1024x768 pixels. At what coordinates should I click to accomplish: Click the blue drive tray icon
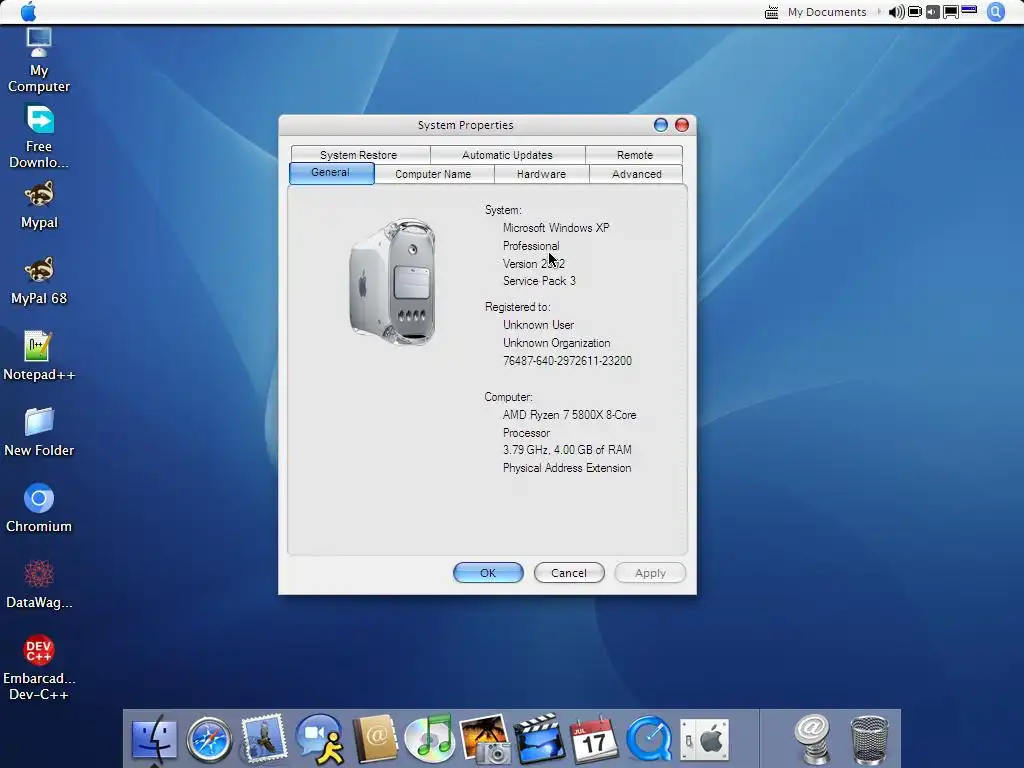click(969, 9)
